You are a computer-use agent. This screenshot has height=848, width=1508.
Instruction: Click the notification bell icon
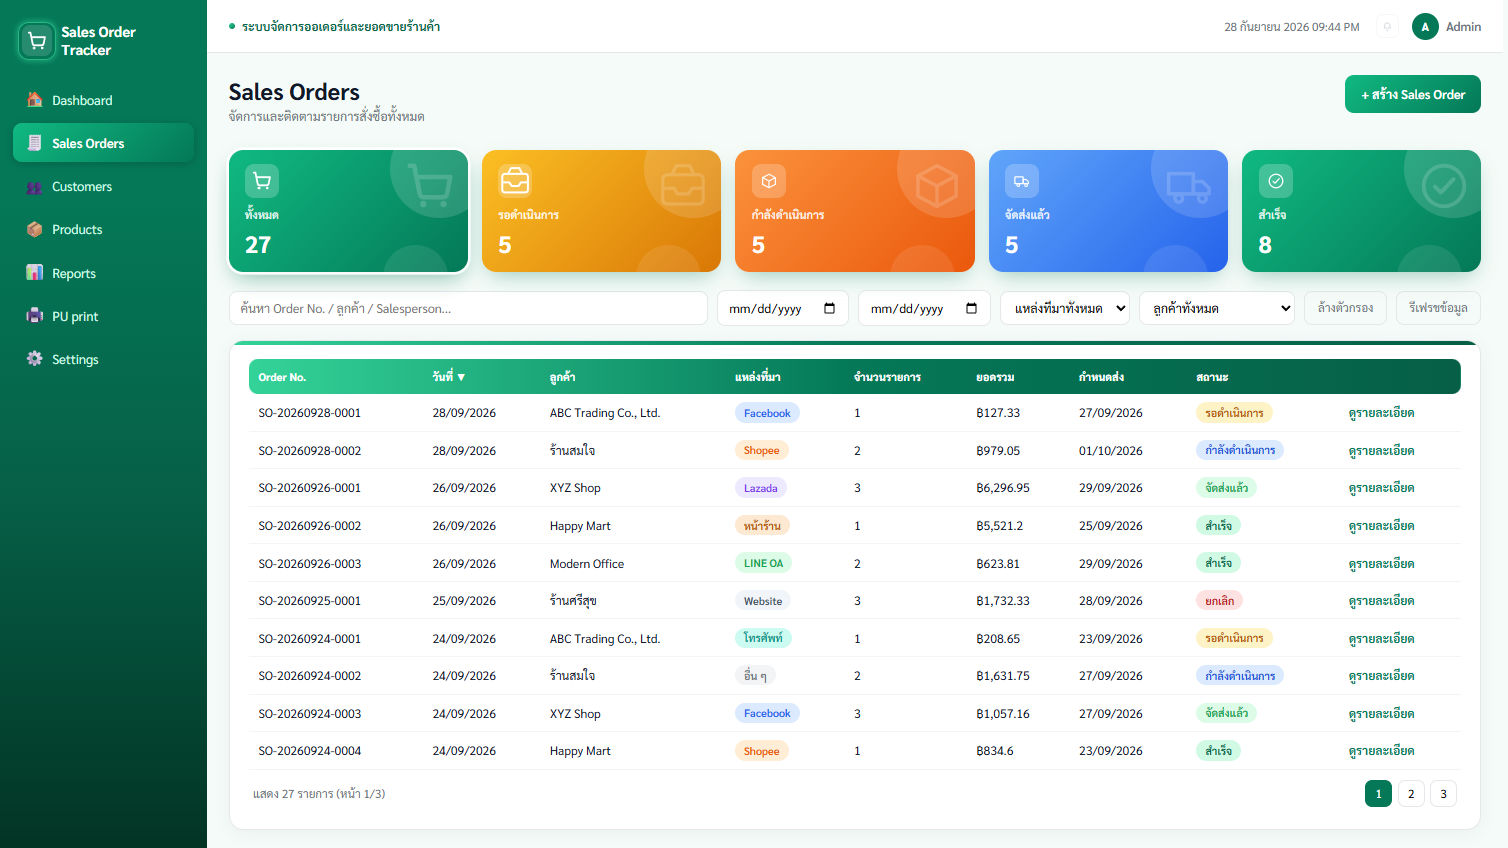[1387, 27]
